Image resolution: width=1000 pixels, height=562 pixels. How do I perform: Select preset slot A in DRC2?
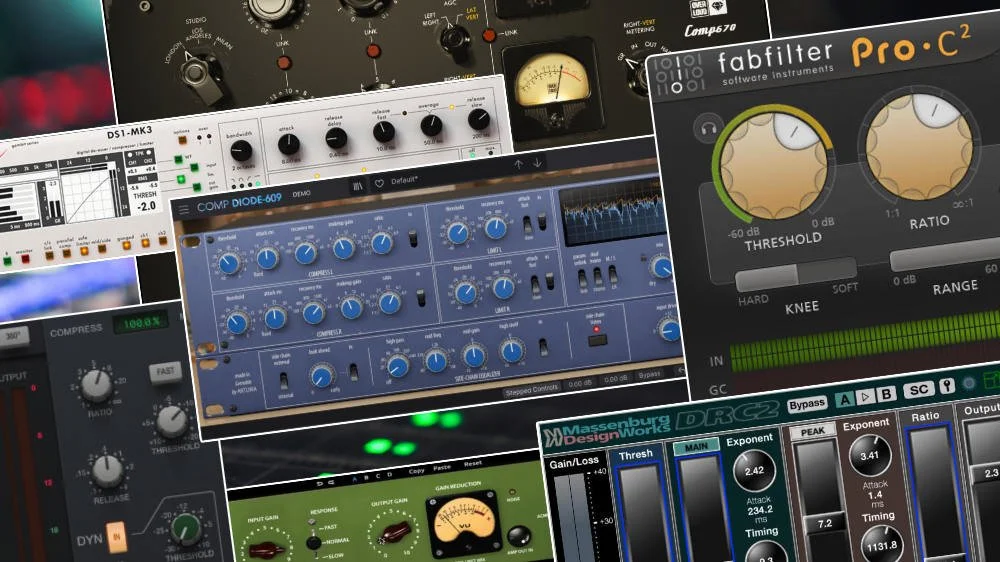coord(844,399)
